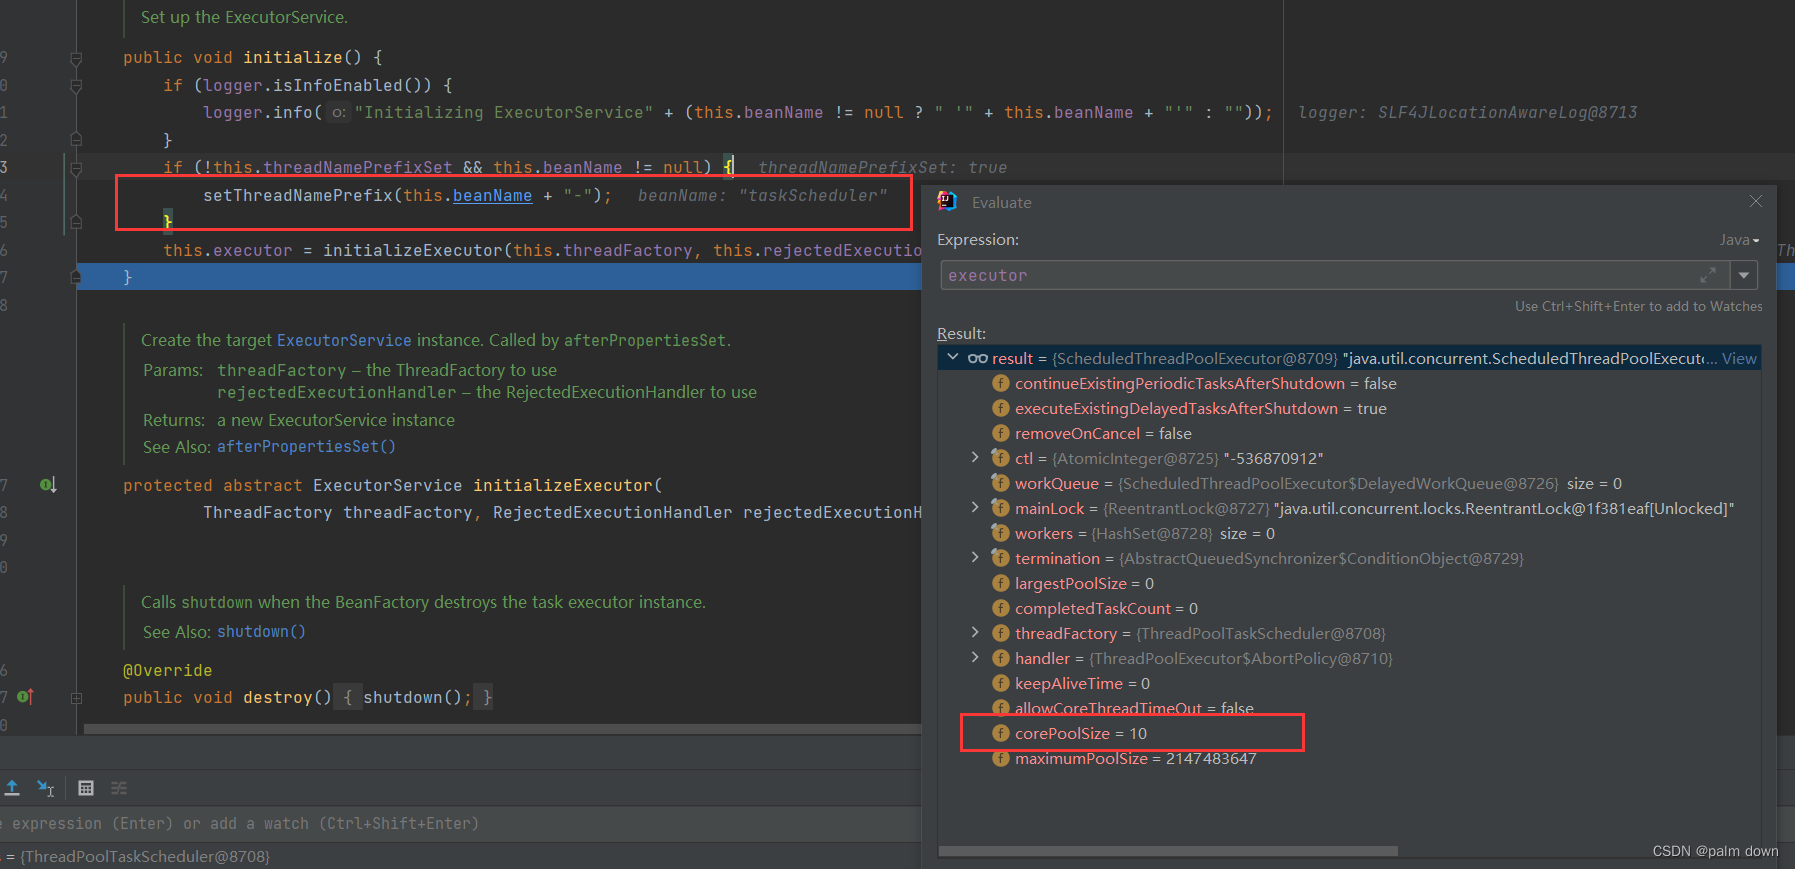
Task: Click field icon beside workers
Action: click(x=1000, y=533)
